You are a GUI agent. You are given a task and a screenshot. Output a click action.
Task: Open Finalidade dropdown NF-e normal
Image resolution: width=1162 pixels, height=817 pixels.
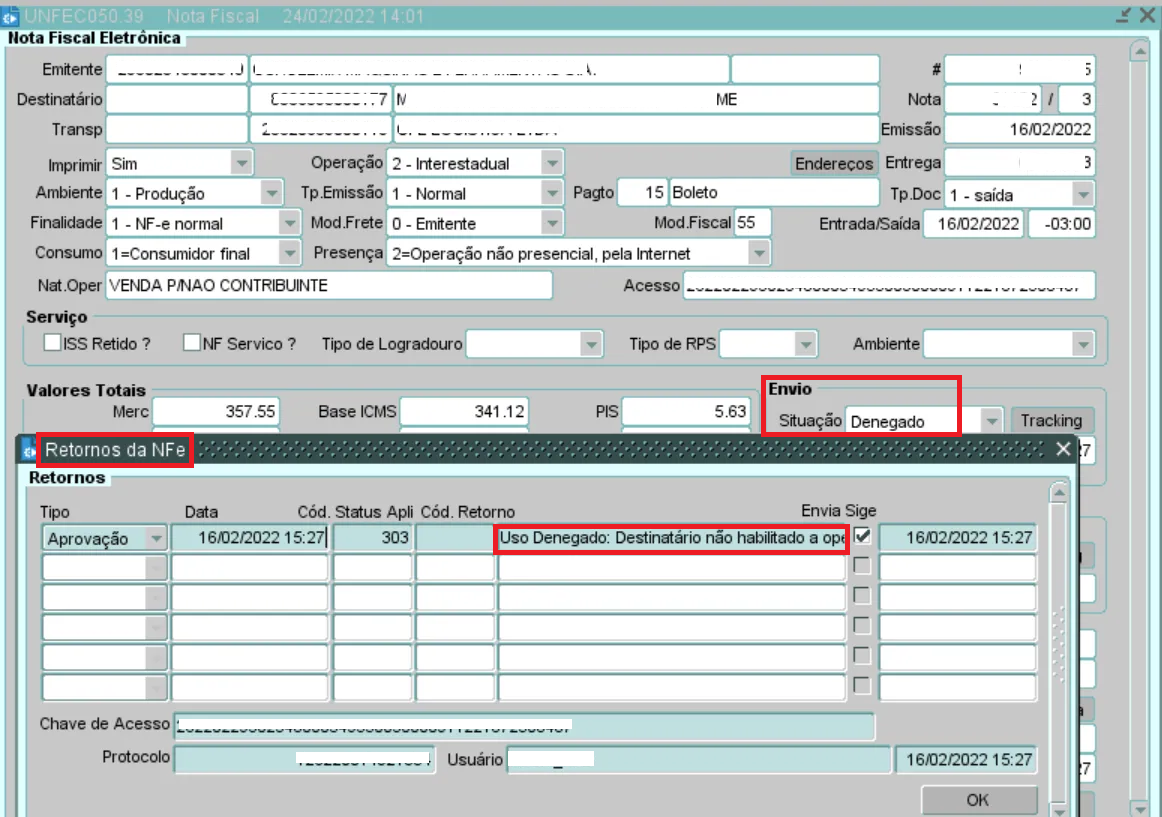[x=289, y=223]
